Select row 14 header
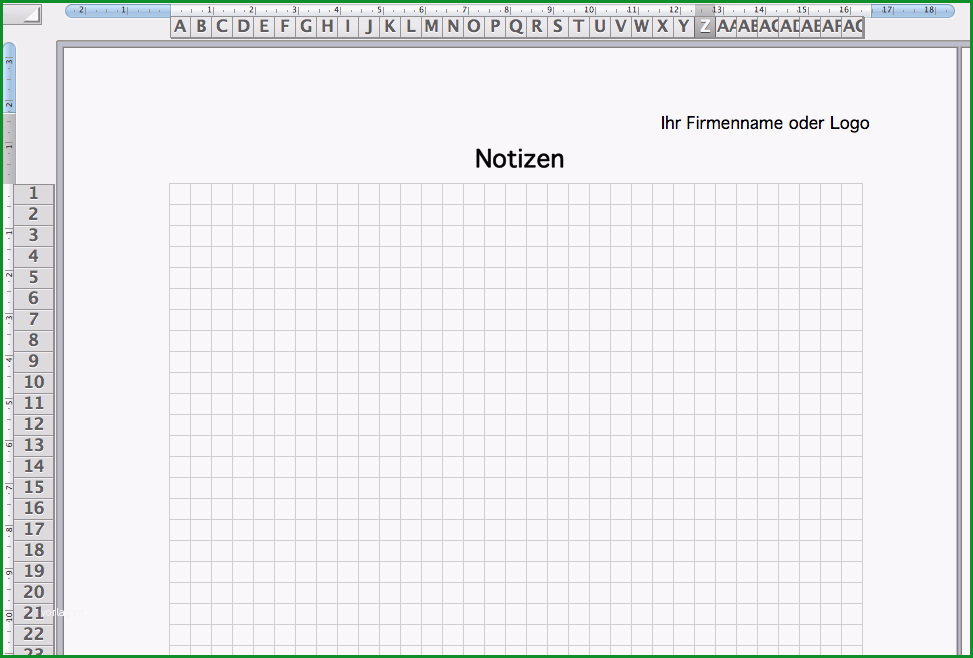Viewport: 973px width, 658px height. pyautogui.click(x=34, y=467)
